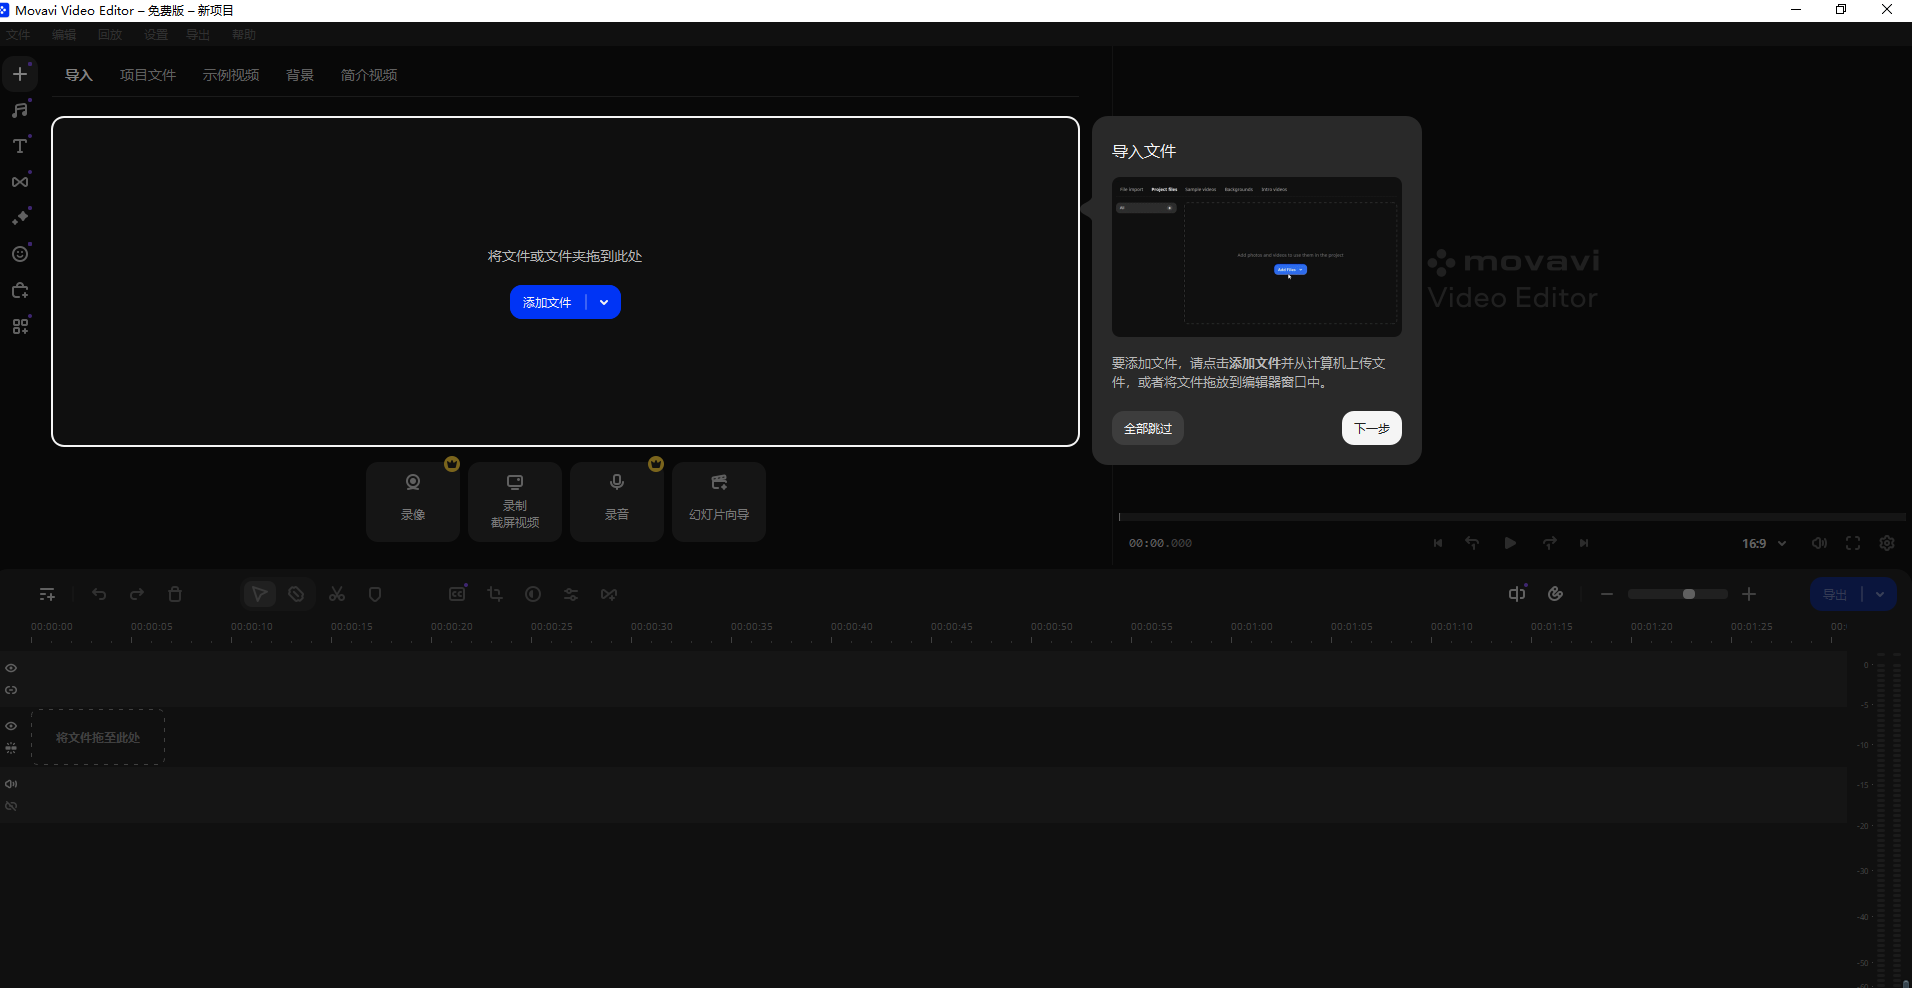Click the 全部跳过 skip all button
Viewport: 1912px width, 988px height.
coord(1148,428)
